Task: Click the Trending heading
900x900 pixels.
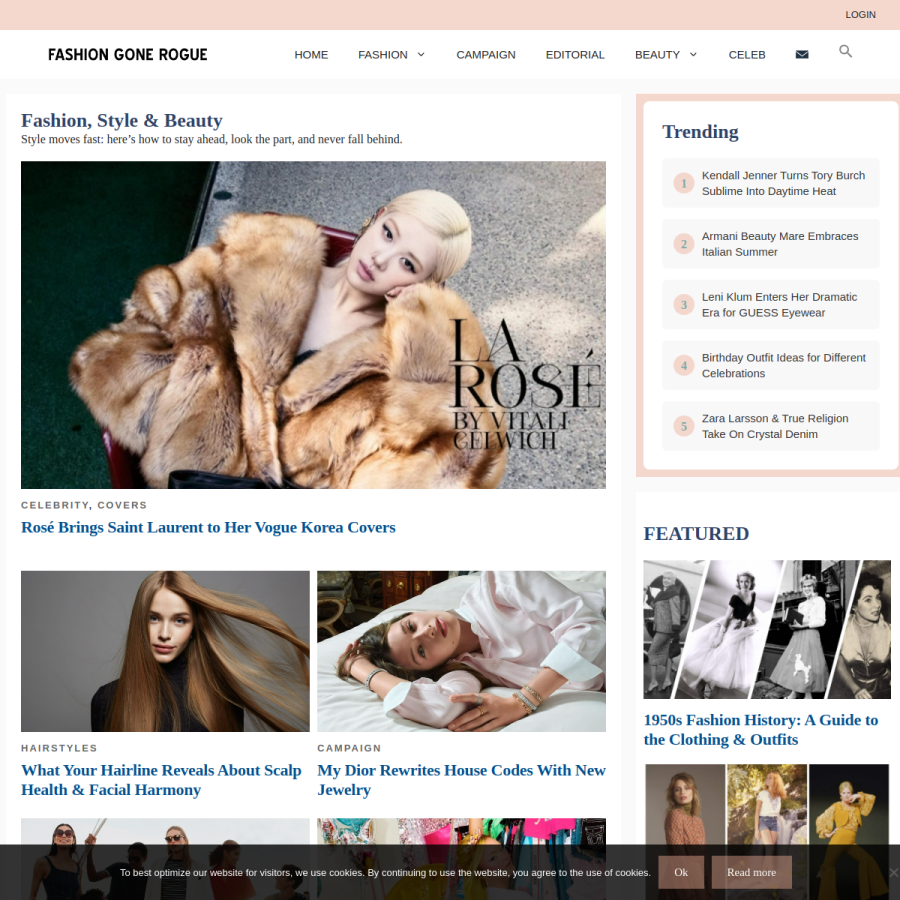Action: (700, 131)
